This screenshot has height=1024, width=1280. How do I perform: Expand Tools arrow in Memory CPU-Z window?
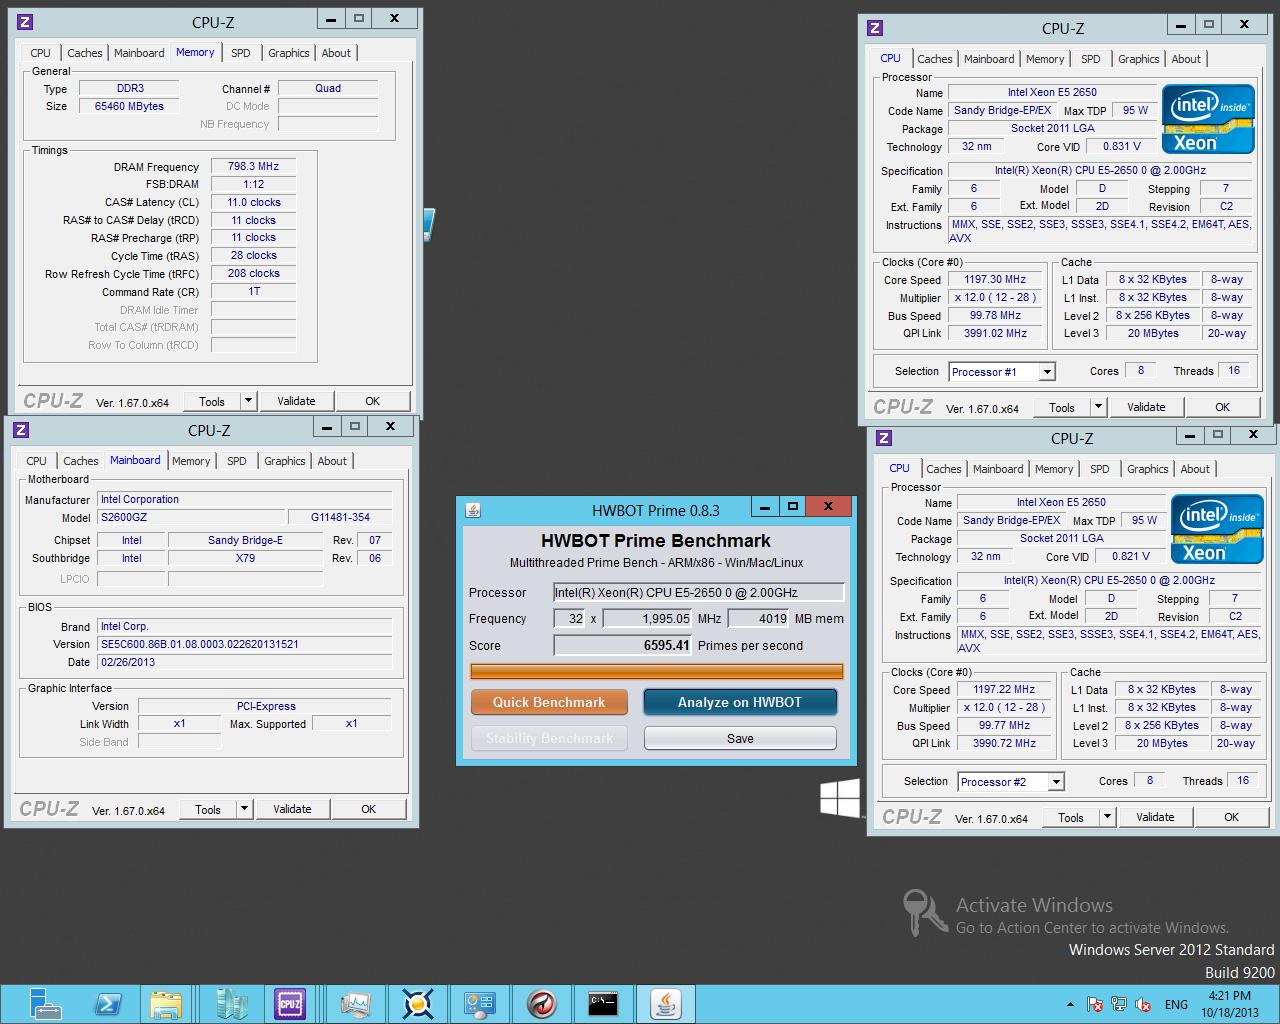(248, 401)
